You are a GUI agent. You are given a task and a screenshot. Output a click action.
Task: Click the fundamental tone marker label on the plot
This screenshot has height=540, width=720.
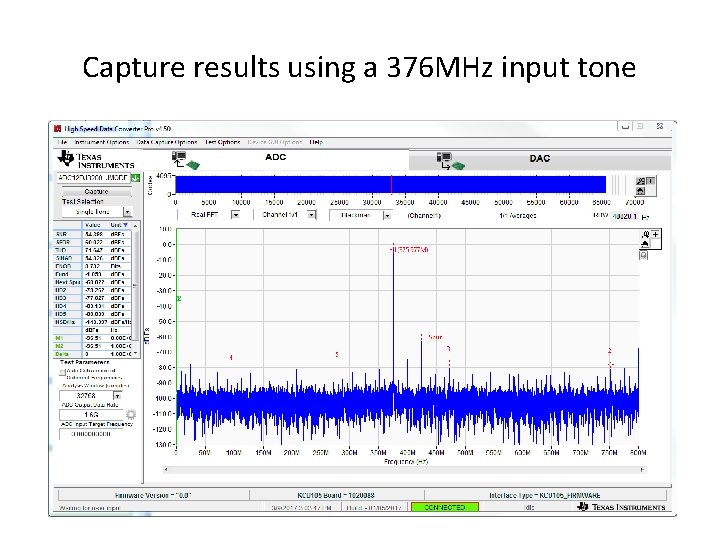click(x=410, y=249)
